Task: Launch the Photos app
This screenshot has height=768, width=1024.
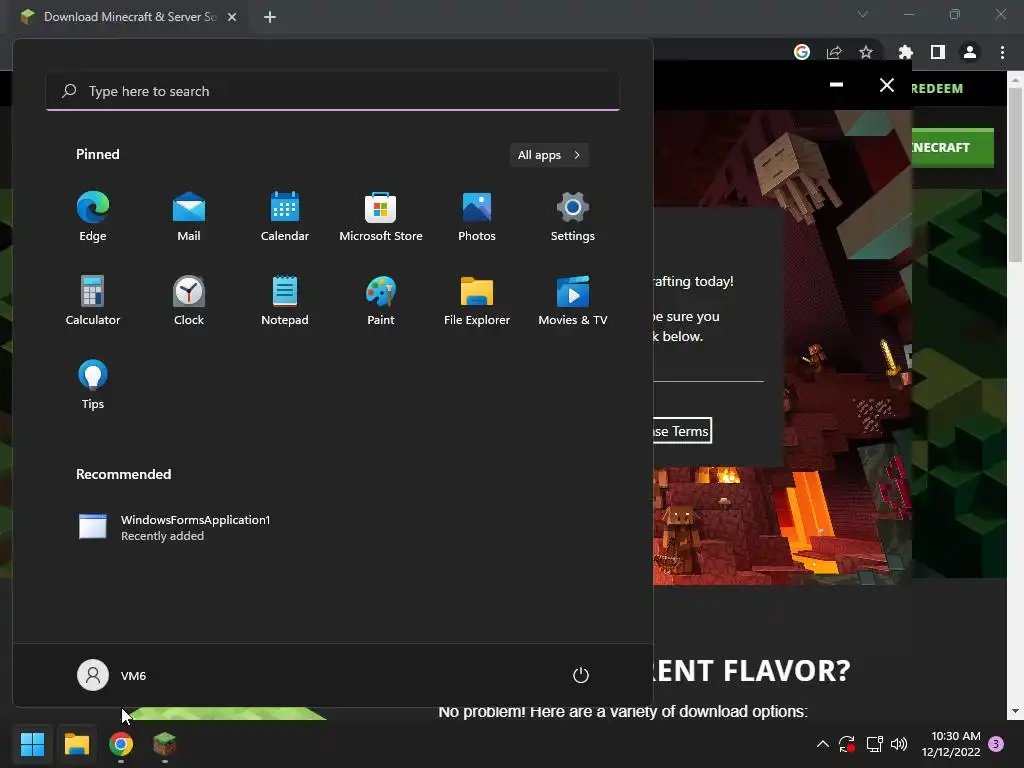Action: click(477, 217)
